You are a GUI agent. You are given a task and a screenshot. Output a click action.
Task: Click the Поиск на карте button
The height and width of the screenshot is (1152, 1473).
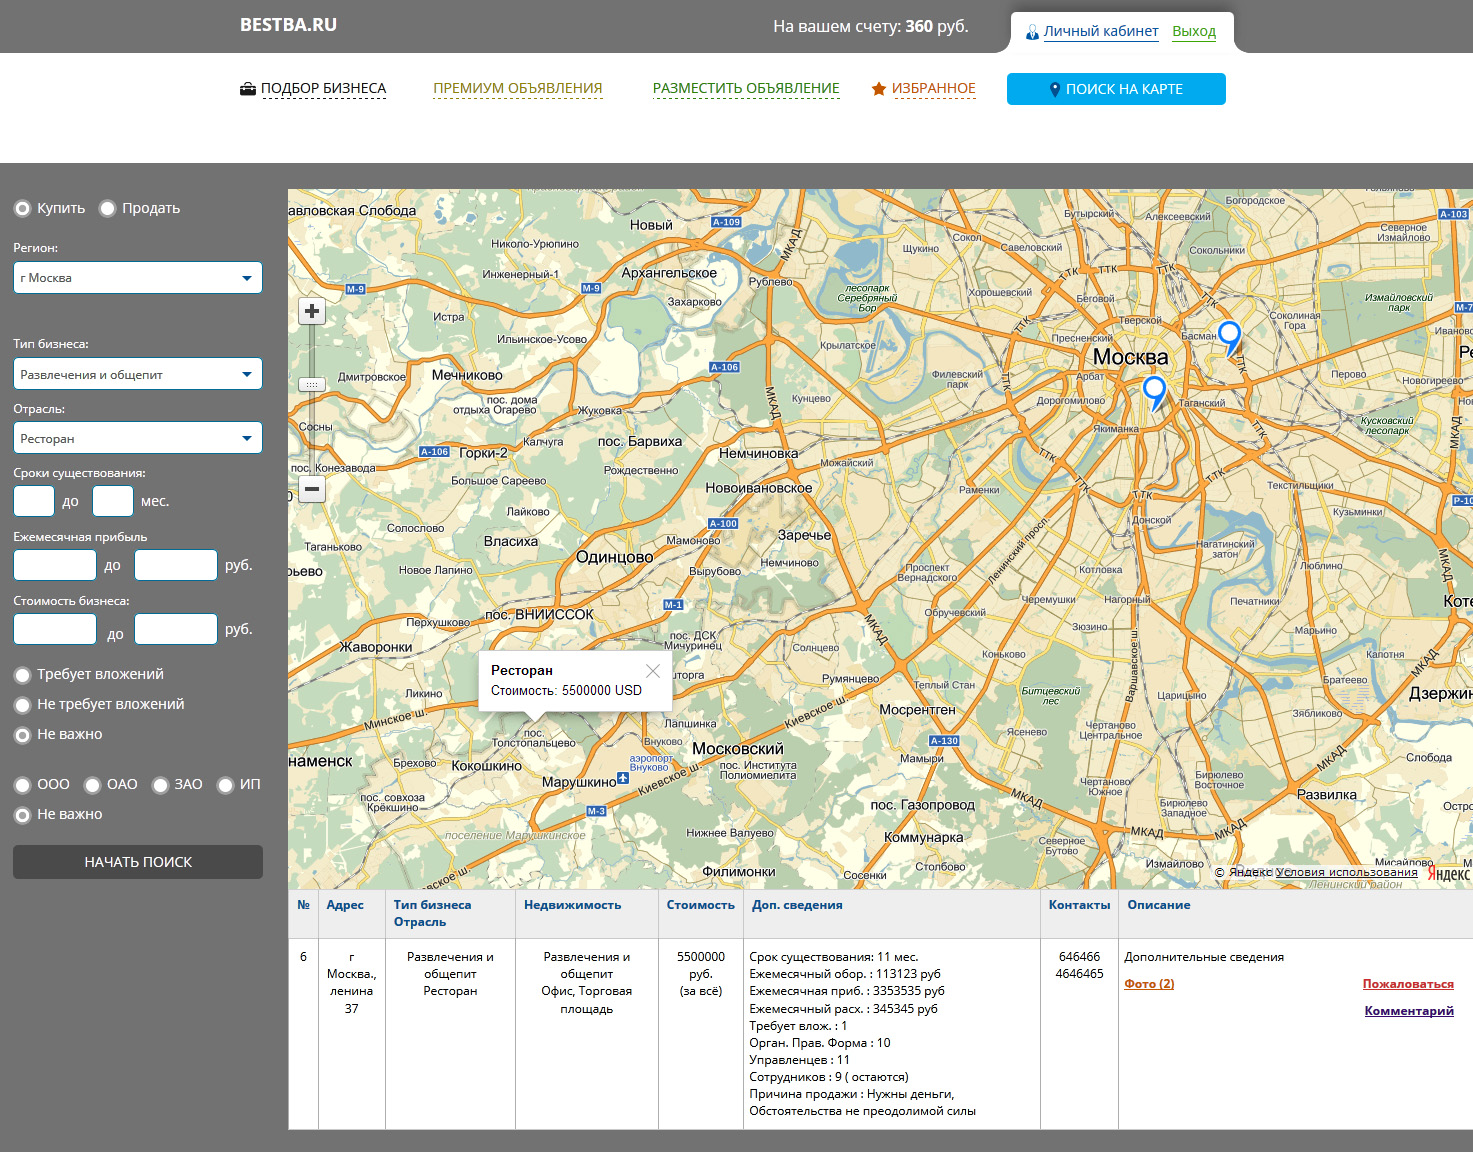coord(1116,89)
